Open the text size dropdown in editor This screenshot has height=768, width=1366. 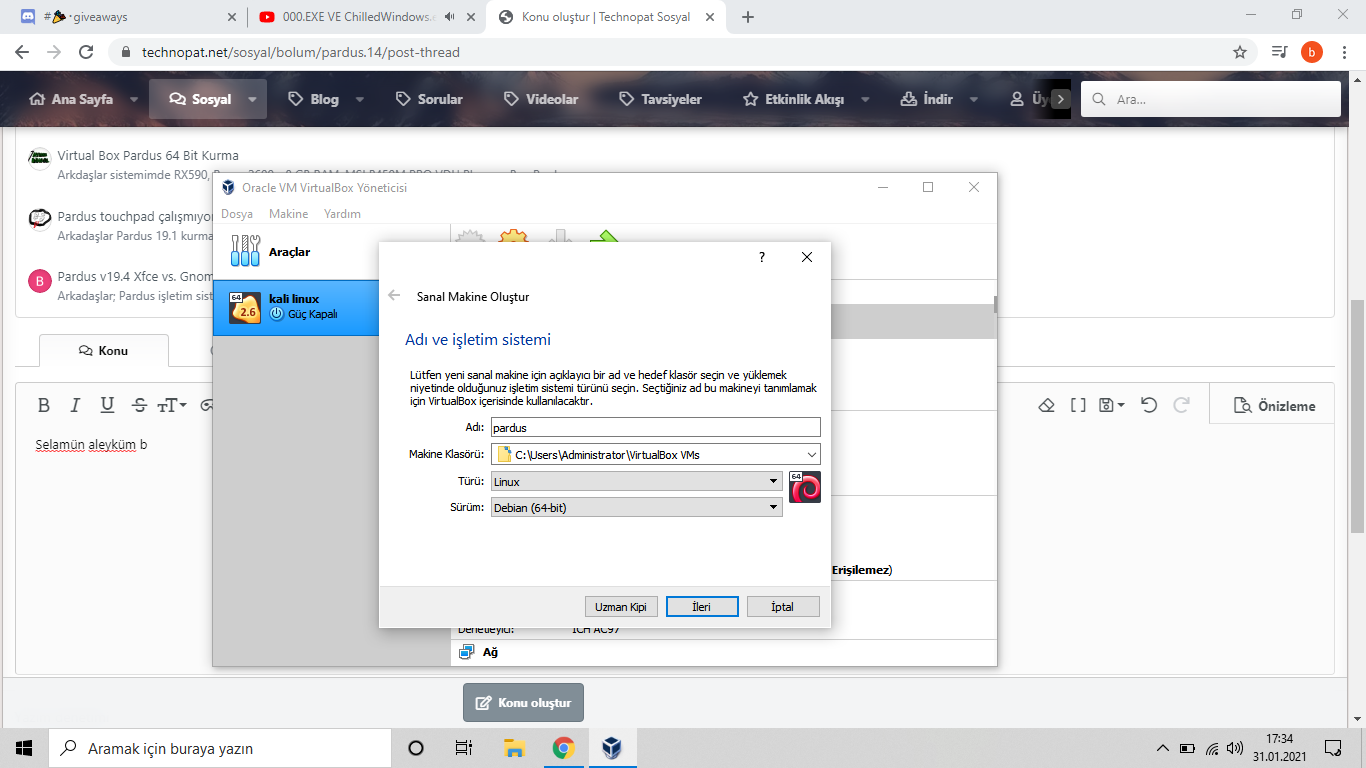tap(171, 405)
